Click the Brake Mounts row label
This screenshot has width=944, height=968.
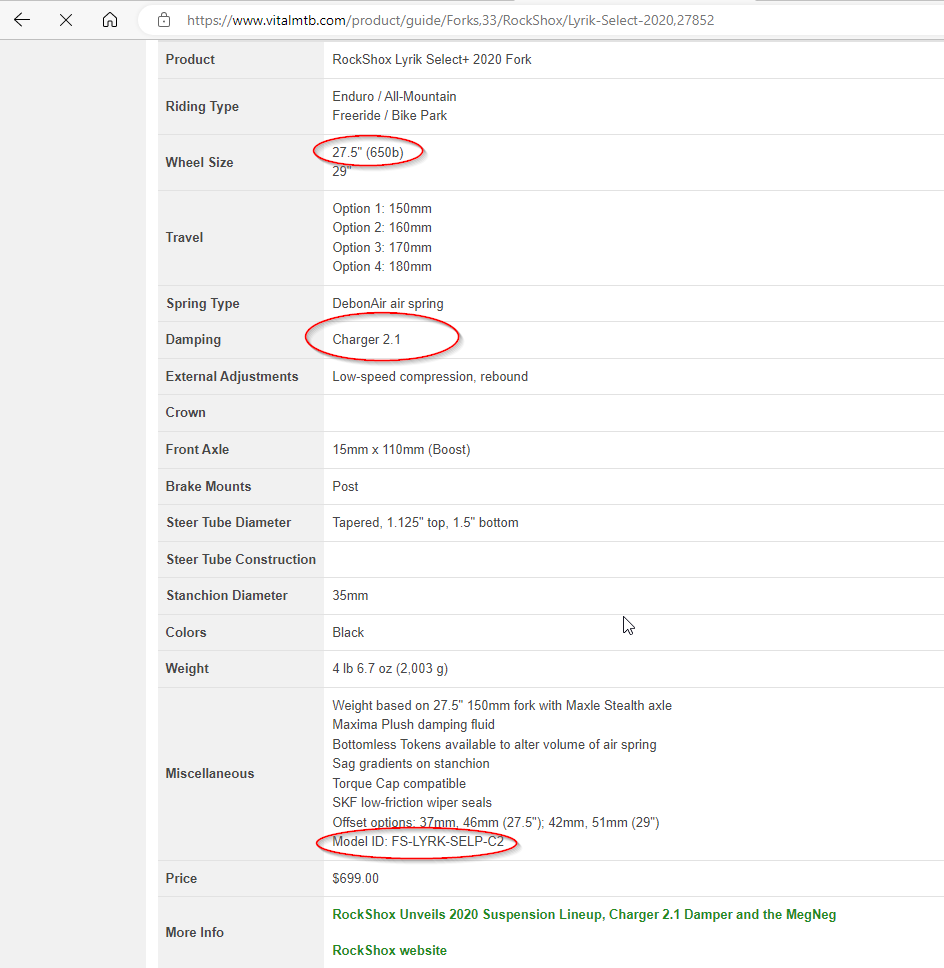pyautogui.click(x=208, y=486)
